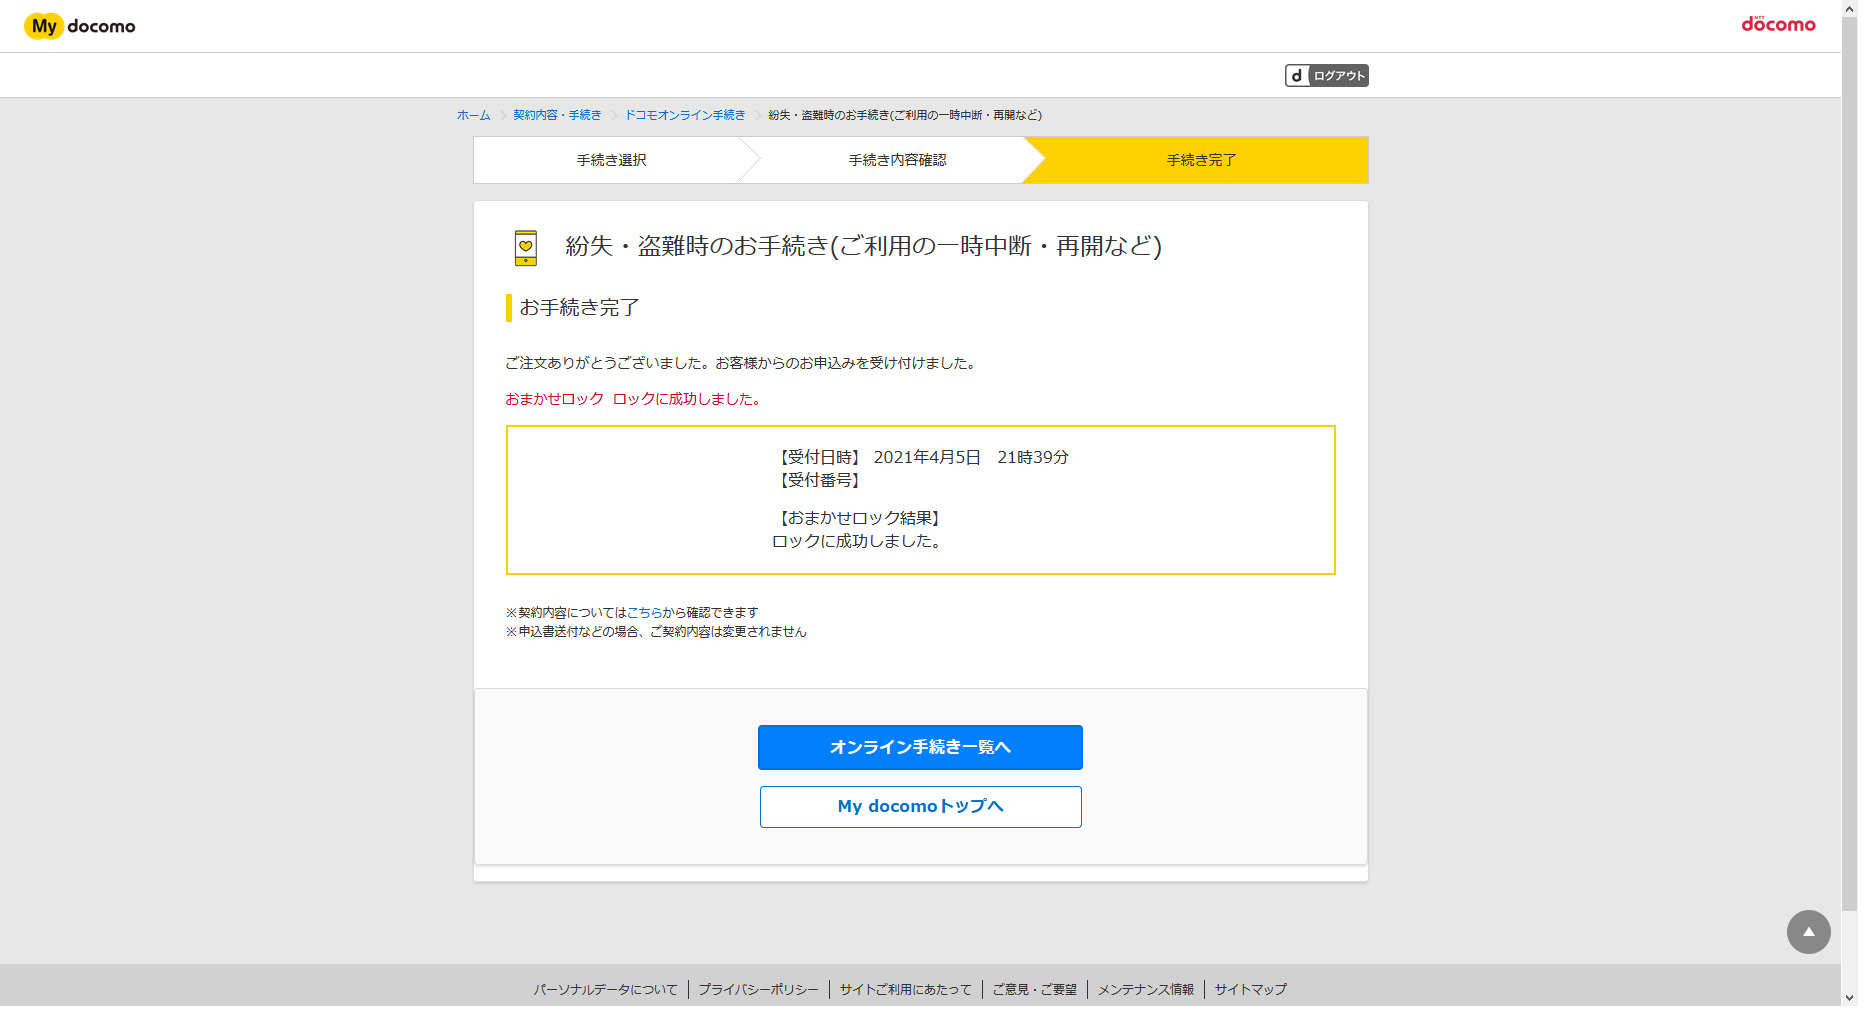The width and height of the screenshot is (1866, 1012).
Task: Select the 手続き完了 step
Action: pyautogui.click(x=1201, y=160)
